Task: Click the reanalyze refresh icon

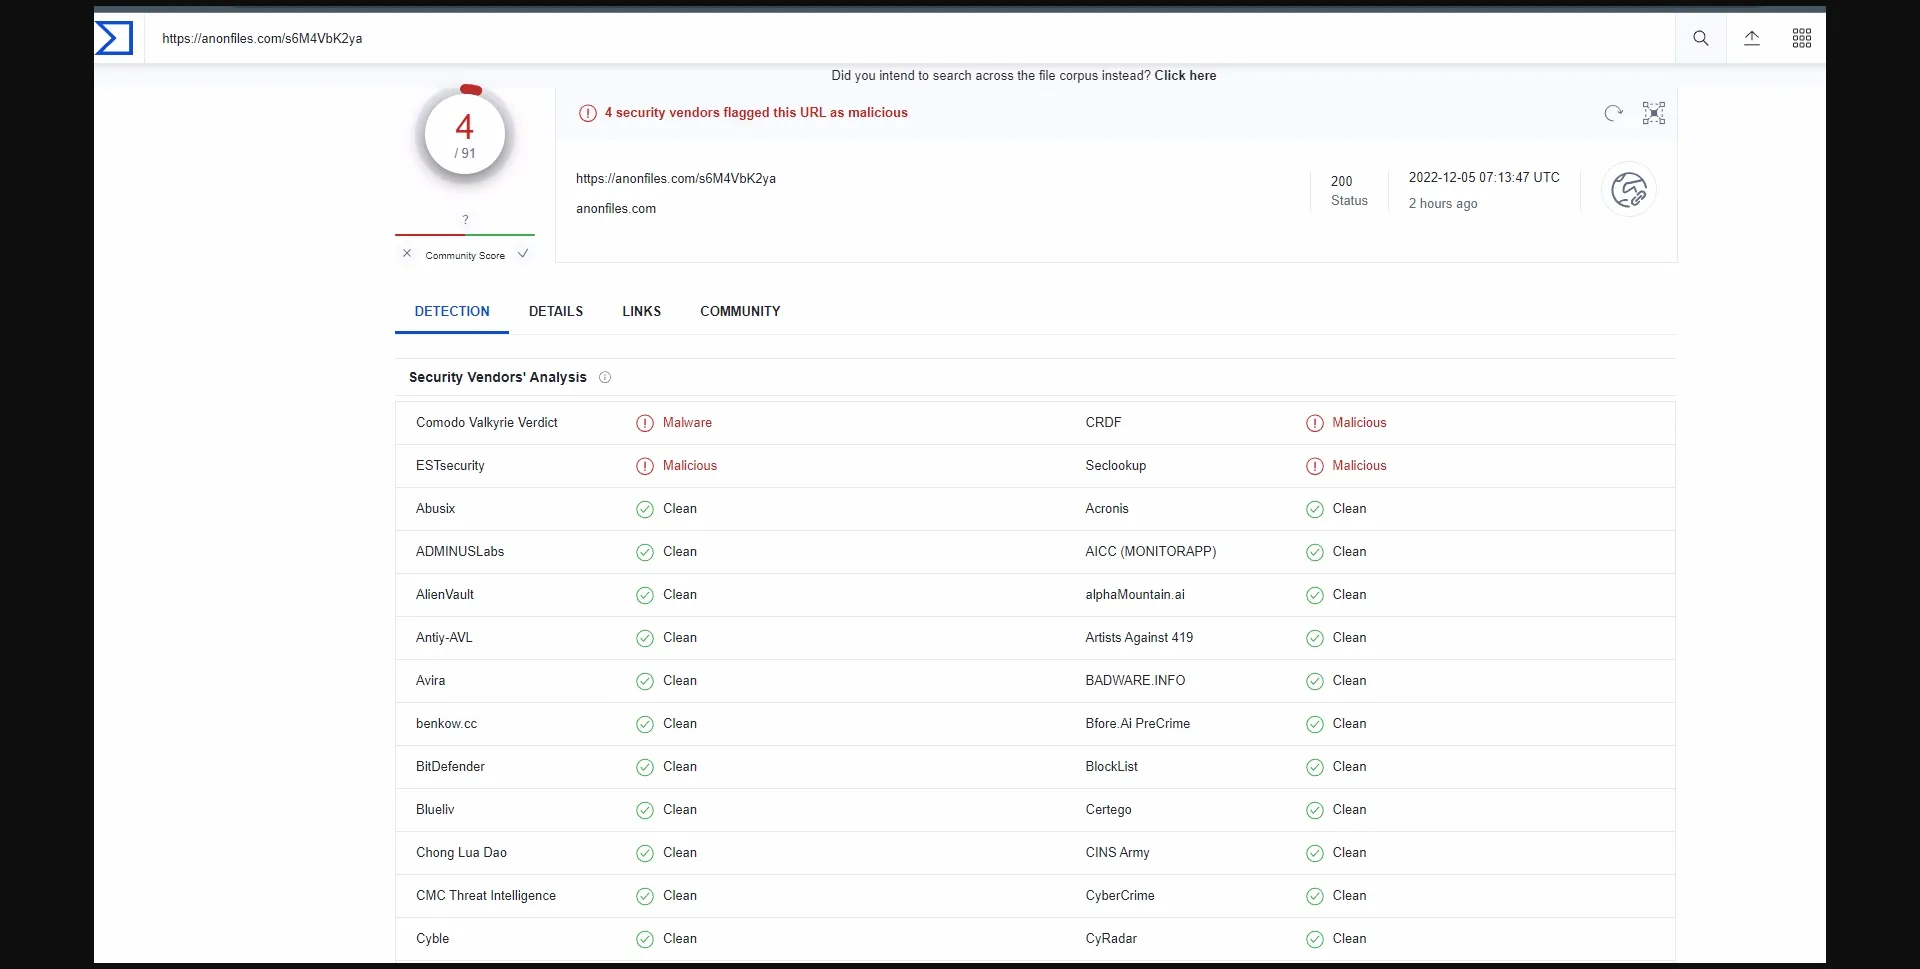Action: 1613,113
